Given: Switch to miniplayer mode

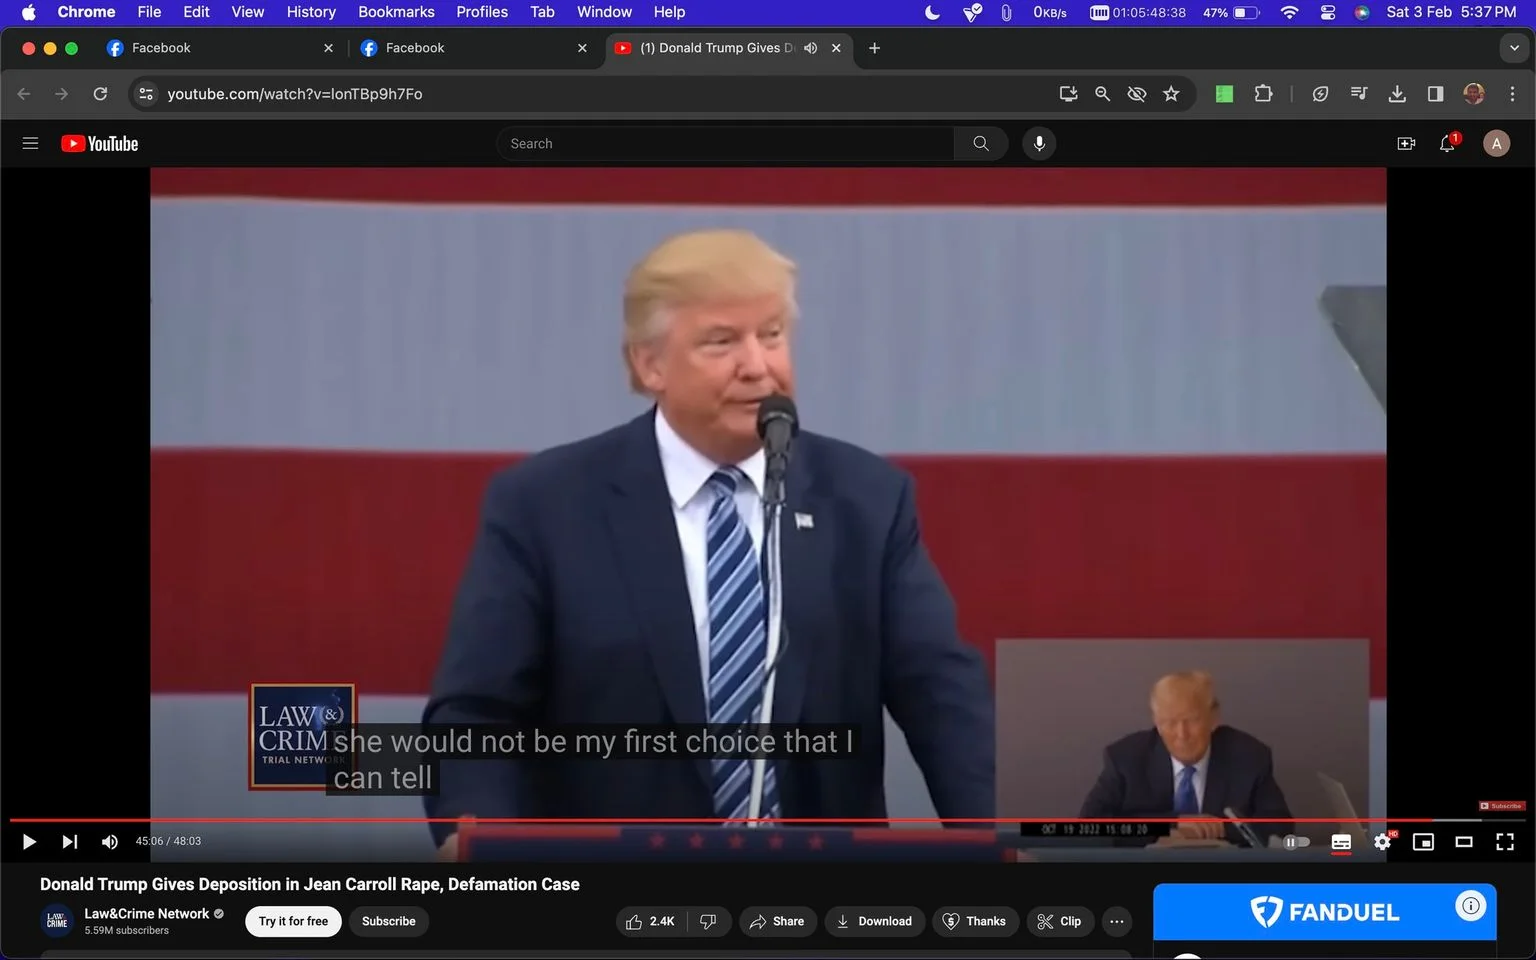Looking at the screenshot, I should pos(1423,842).
